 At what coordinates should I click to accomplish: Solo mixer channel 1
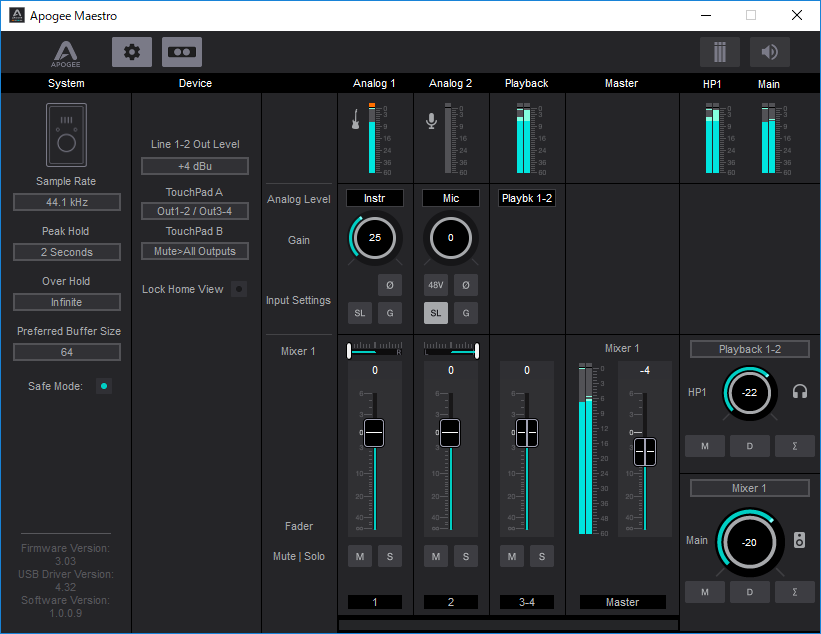coord(390,557)
